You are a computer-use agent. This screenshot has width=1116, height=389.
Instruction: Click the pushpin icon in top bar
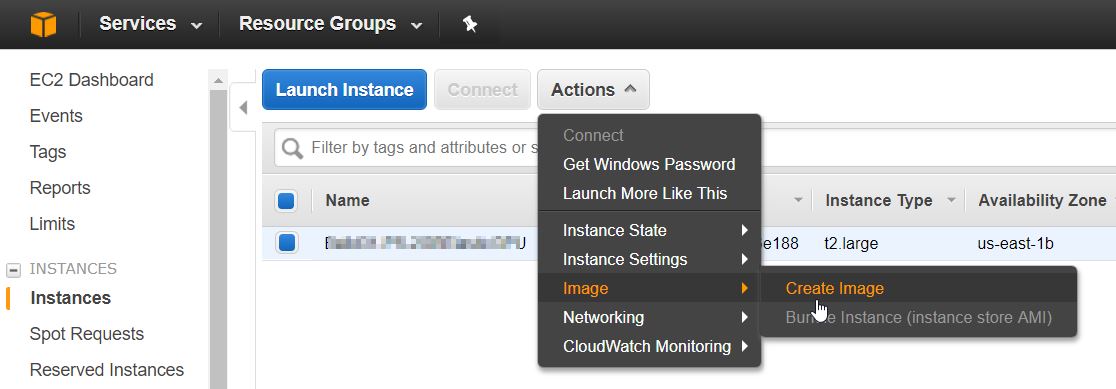tap(469, 24)
